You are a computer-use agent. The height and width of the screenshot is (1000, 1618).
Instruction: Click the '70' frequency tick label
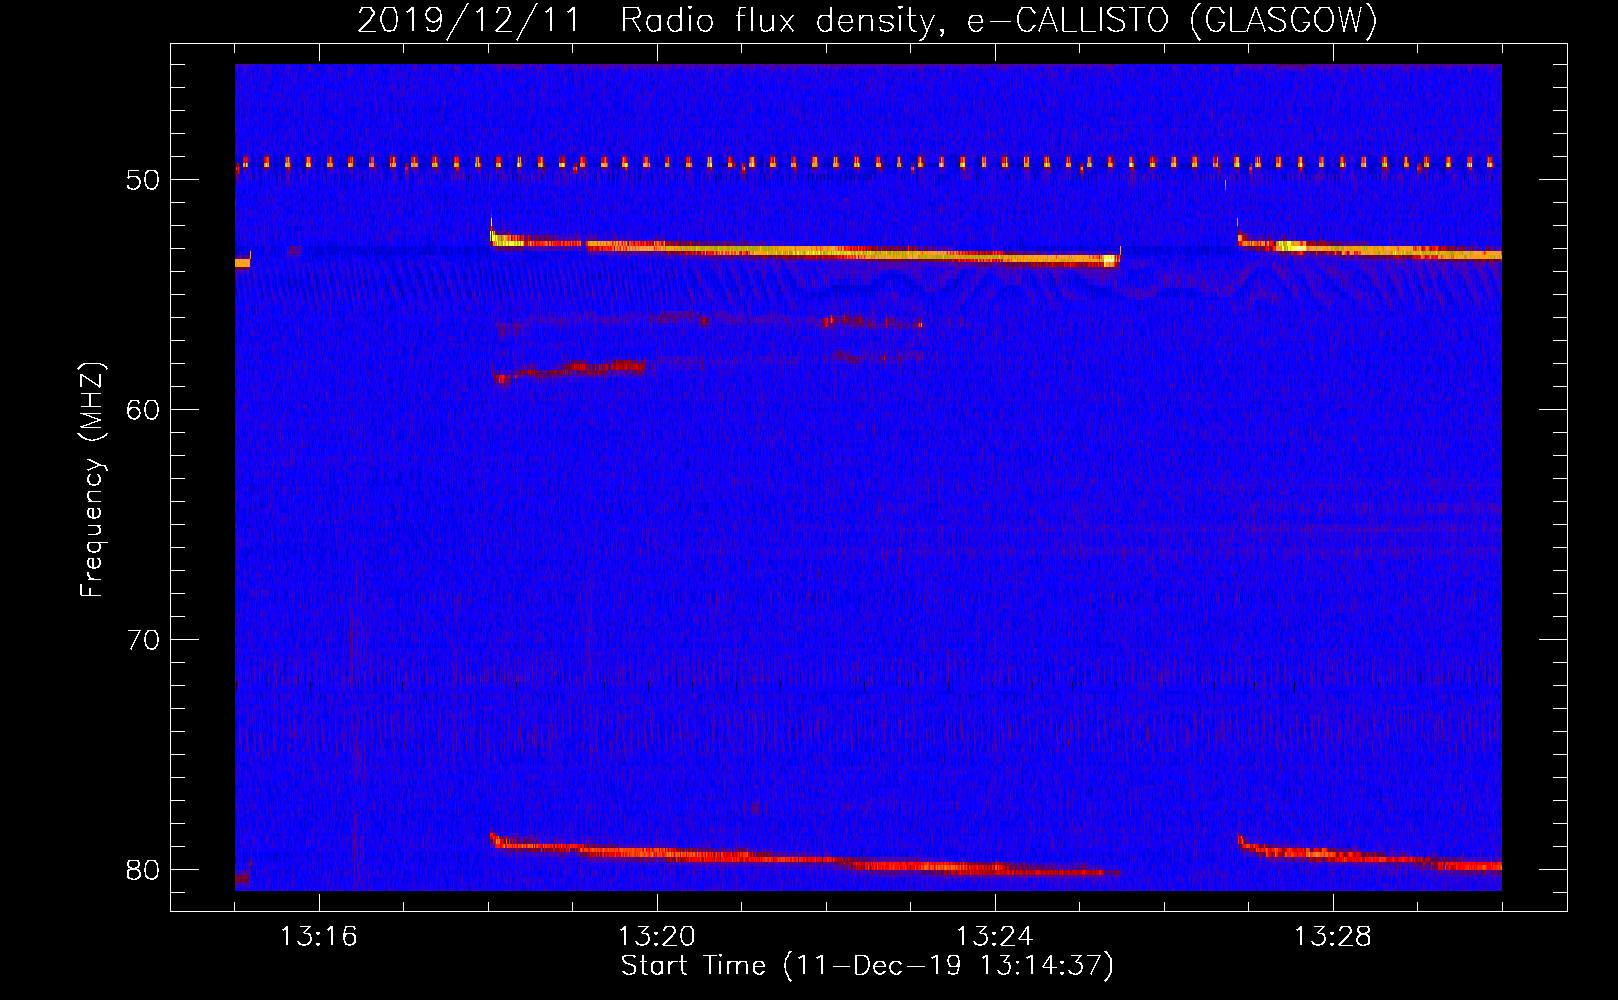143,639
